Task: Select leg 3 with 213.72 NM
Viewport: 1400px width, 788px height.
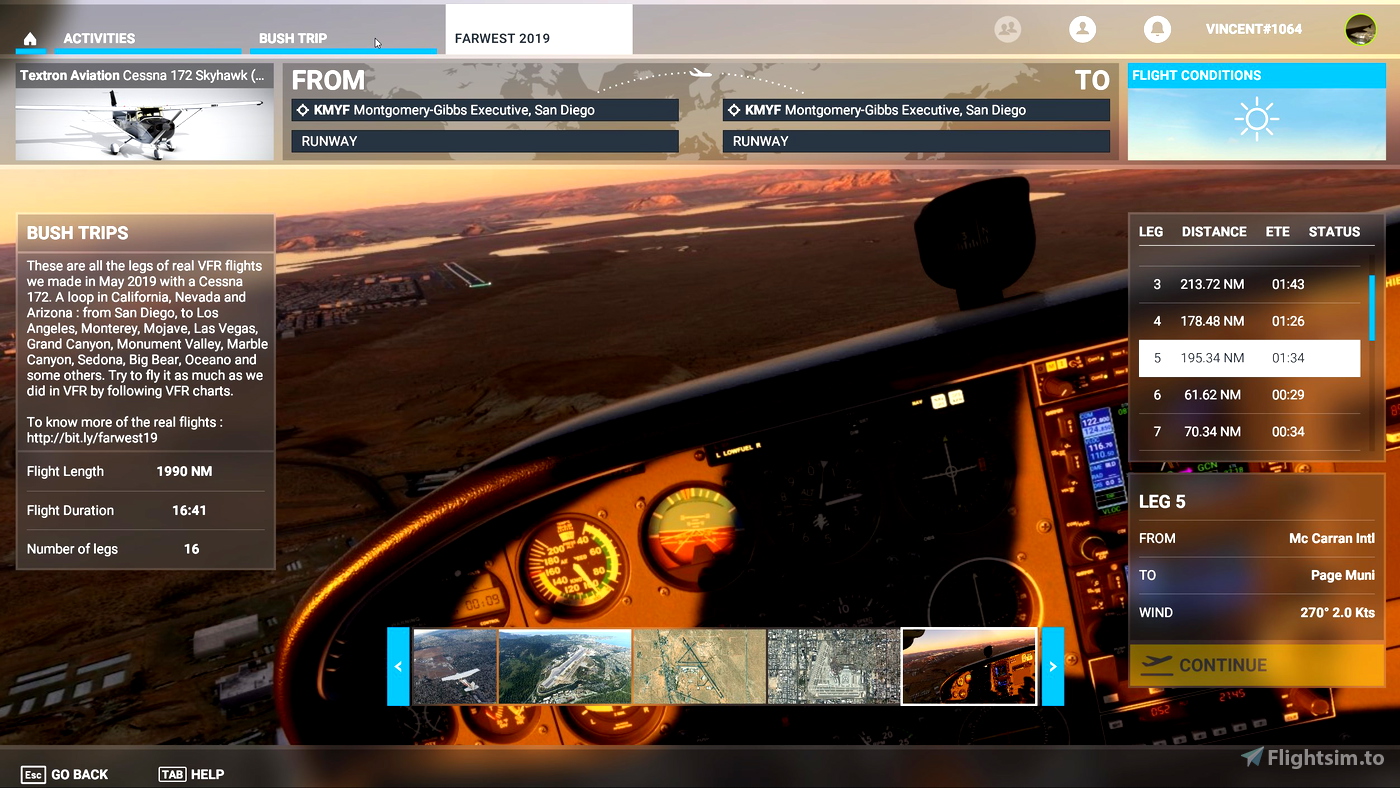Action: 1249,284
